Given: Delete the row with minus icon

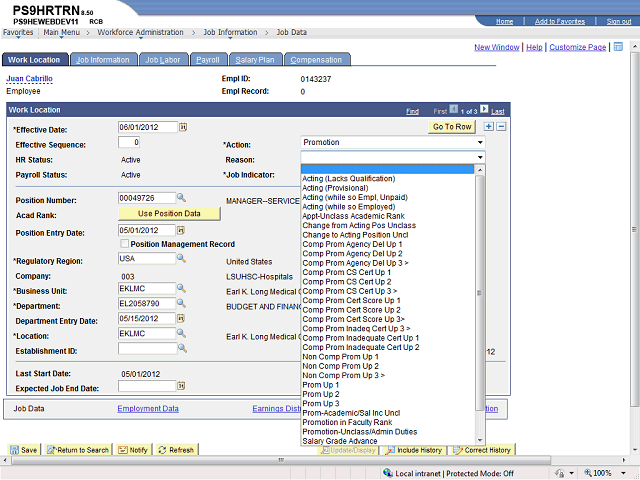Looking at the screenshot, I should [501, 127].
